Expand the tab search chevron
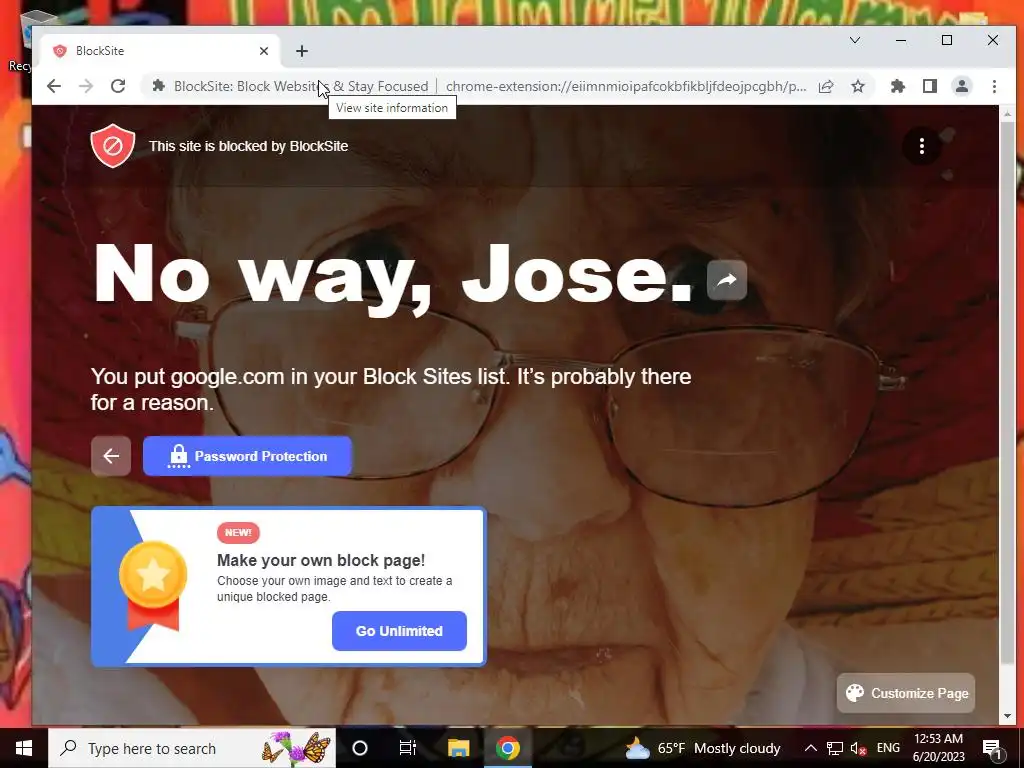 (854, 40)
